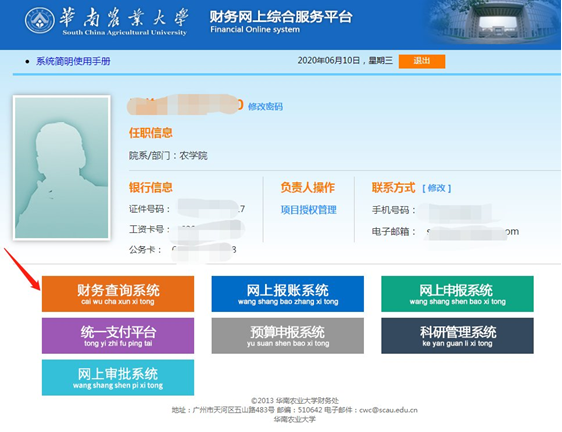Open the 系统简明使用手册 link
562x432 pixels.
pyautogui.click(x=73, y=61)
